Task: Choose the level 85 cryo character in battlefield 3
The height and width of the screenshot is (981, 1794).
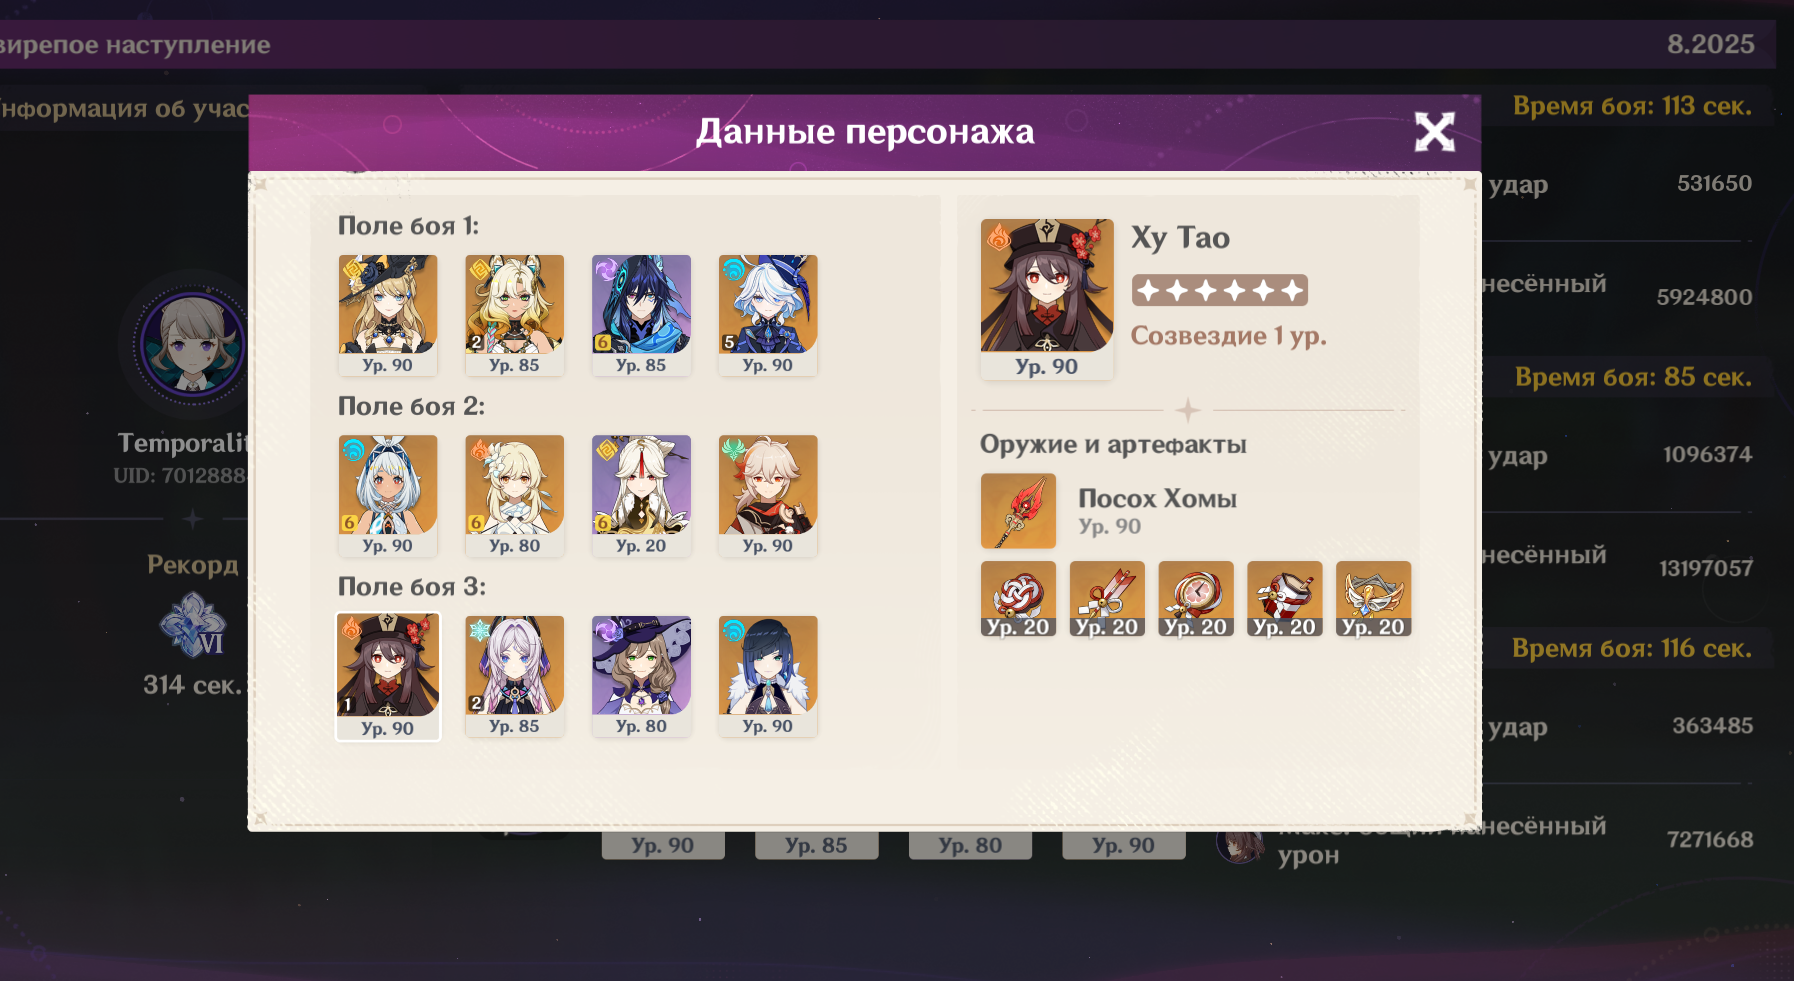Action: pos(514,676)
